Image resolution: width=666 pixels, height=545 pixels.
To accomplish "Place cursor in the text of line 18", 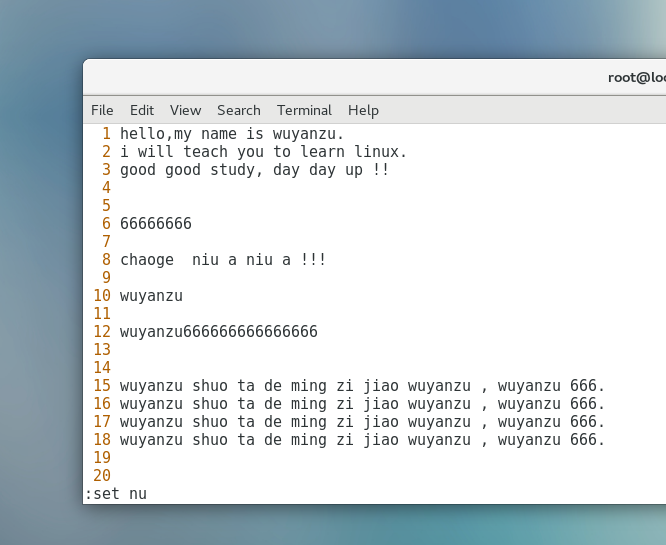I will point(362,440).
